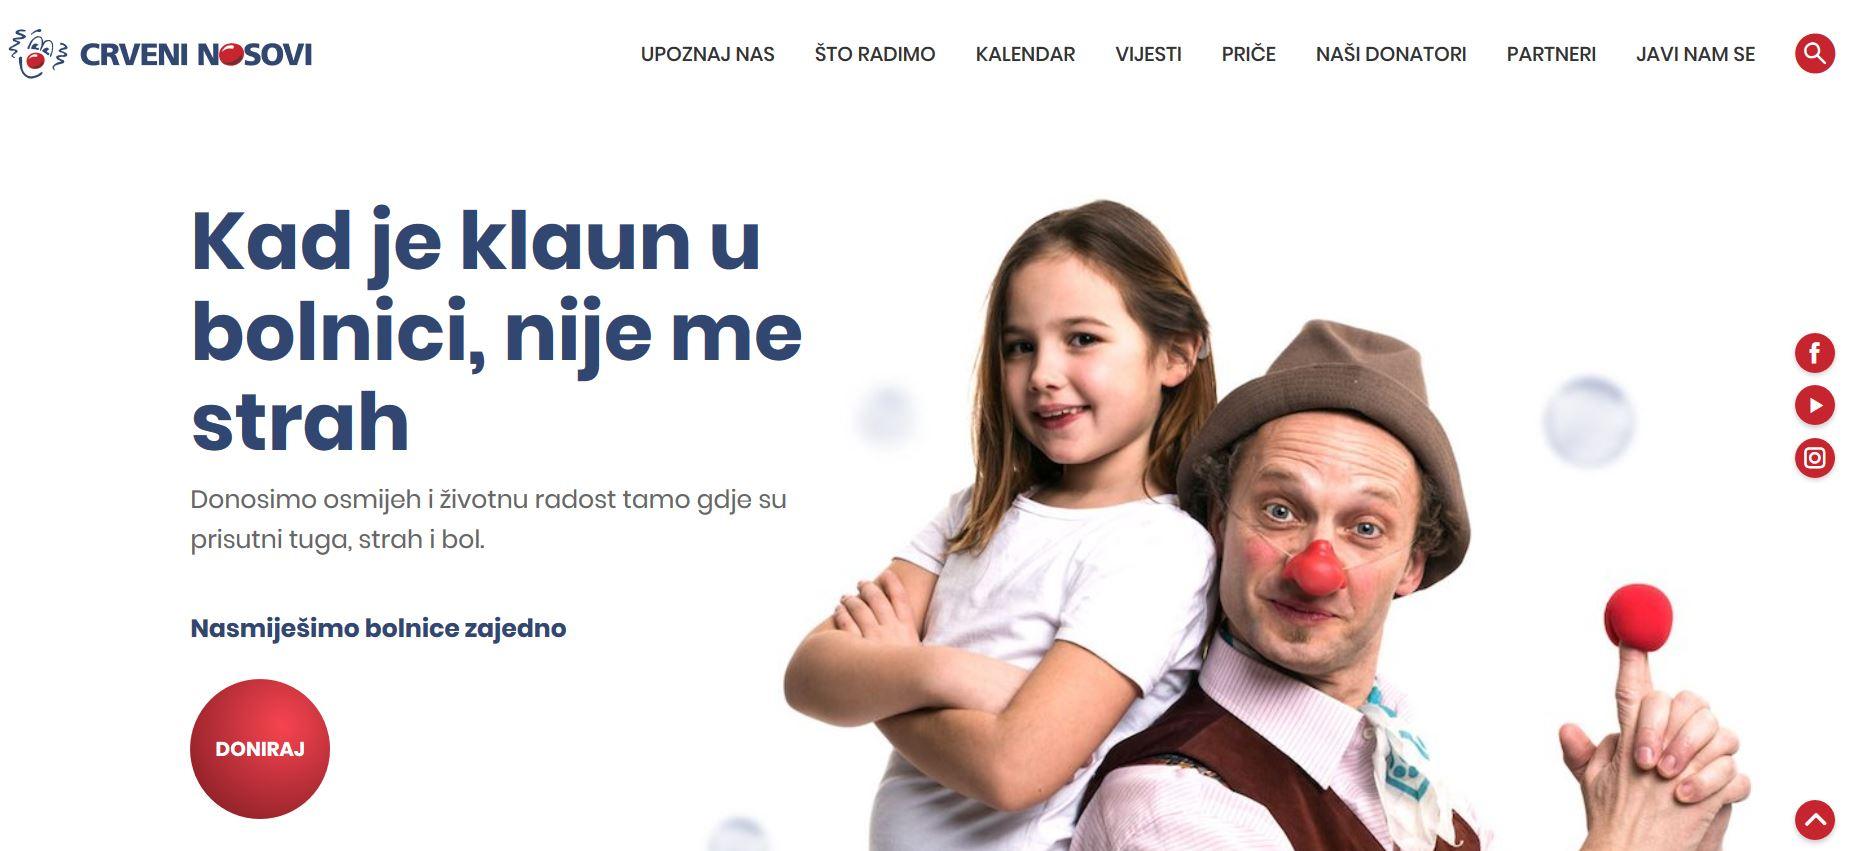Click the clown face logo icon
The image size is (1851, 851).
click(x=38, y=54)
